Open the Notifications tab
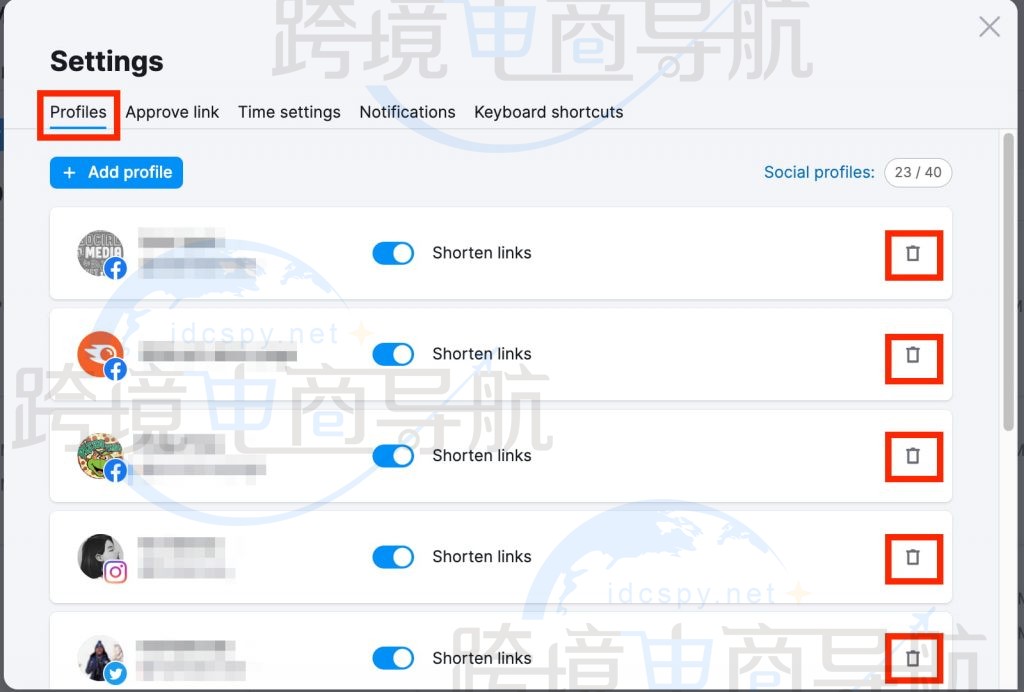This screenshot has width=1024, height=692. [407, 112]
